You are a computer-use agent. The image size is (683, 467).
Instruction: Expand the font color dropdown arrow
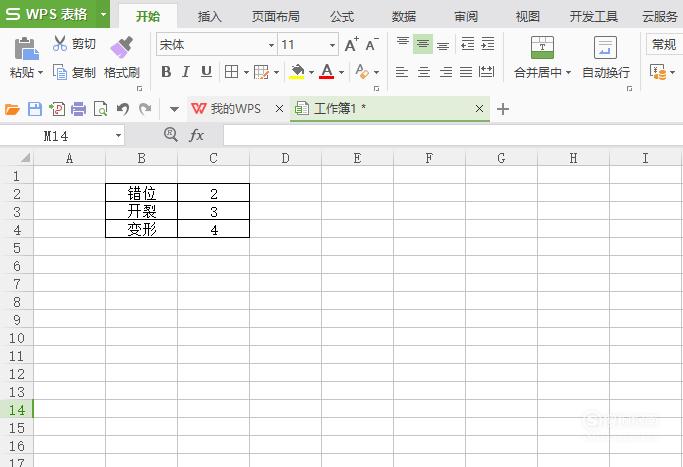341,72
